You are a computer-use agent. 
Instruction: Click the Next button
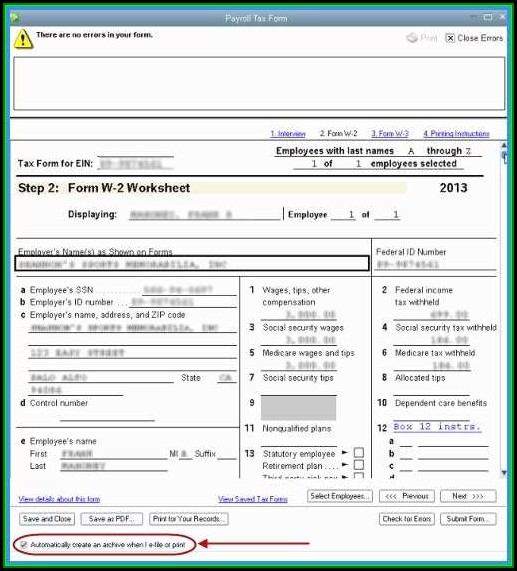point(468,496)
